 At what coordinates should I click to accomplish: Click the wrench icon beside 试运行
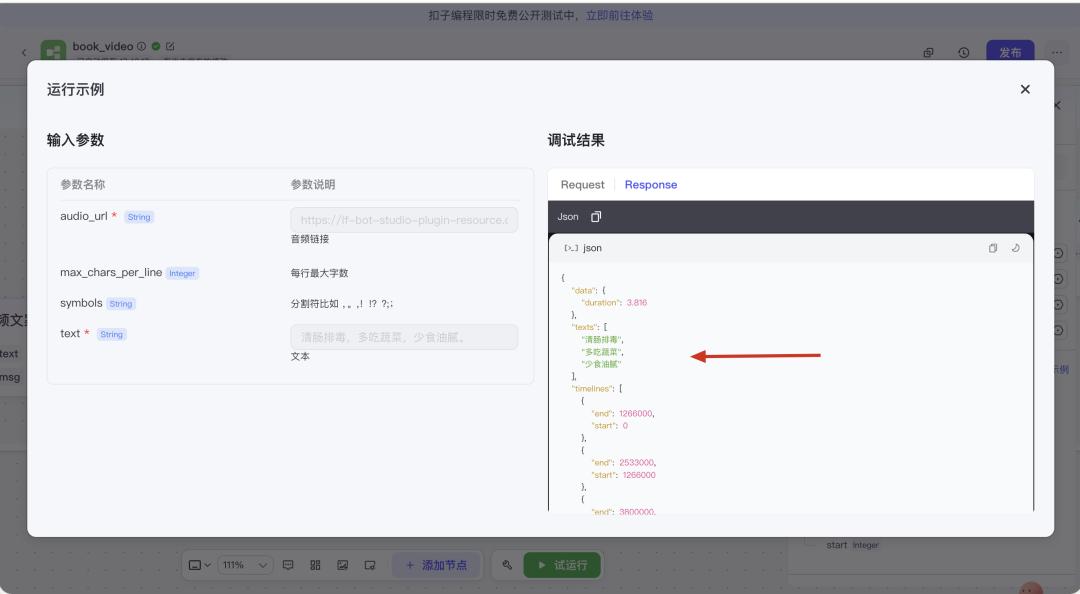[x=507, y=564]
